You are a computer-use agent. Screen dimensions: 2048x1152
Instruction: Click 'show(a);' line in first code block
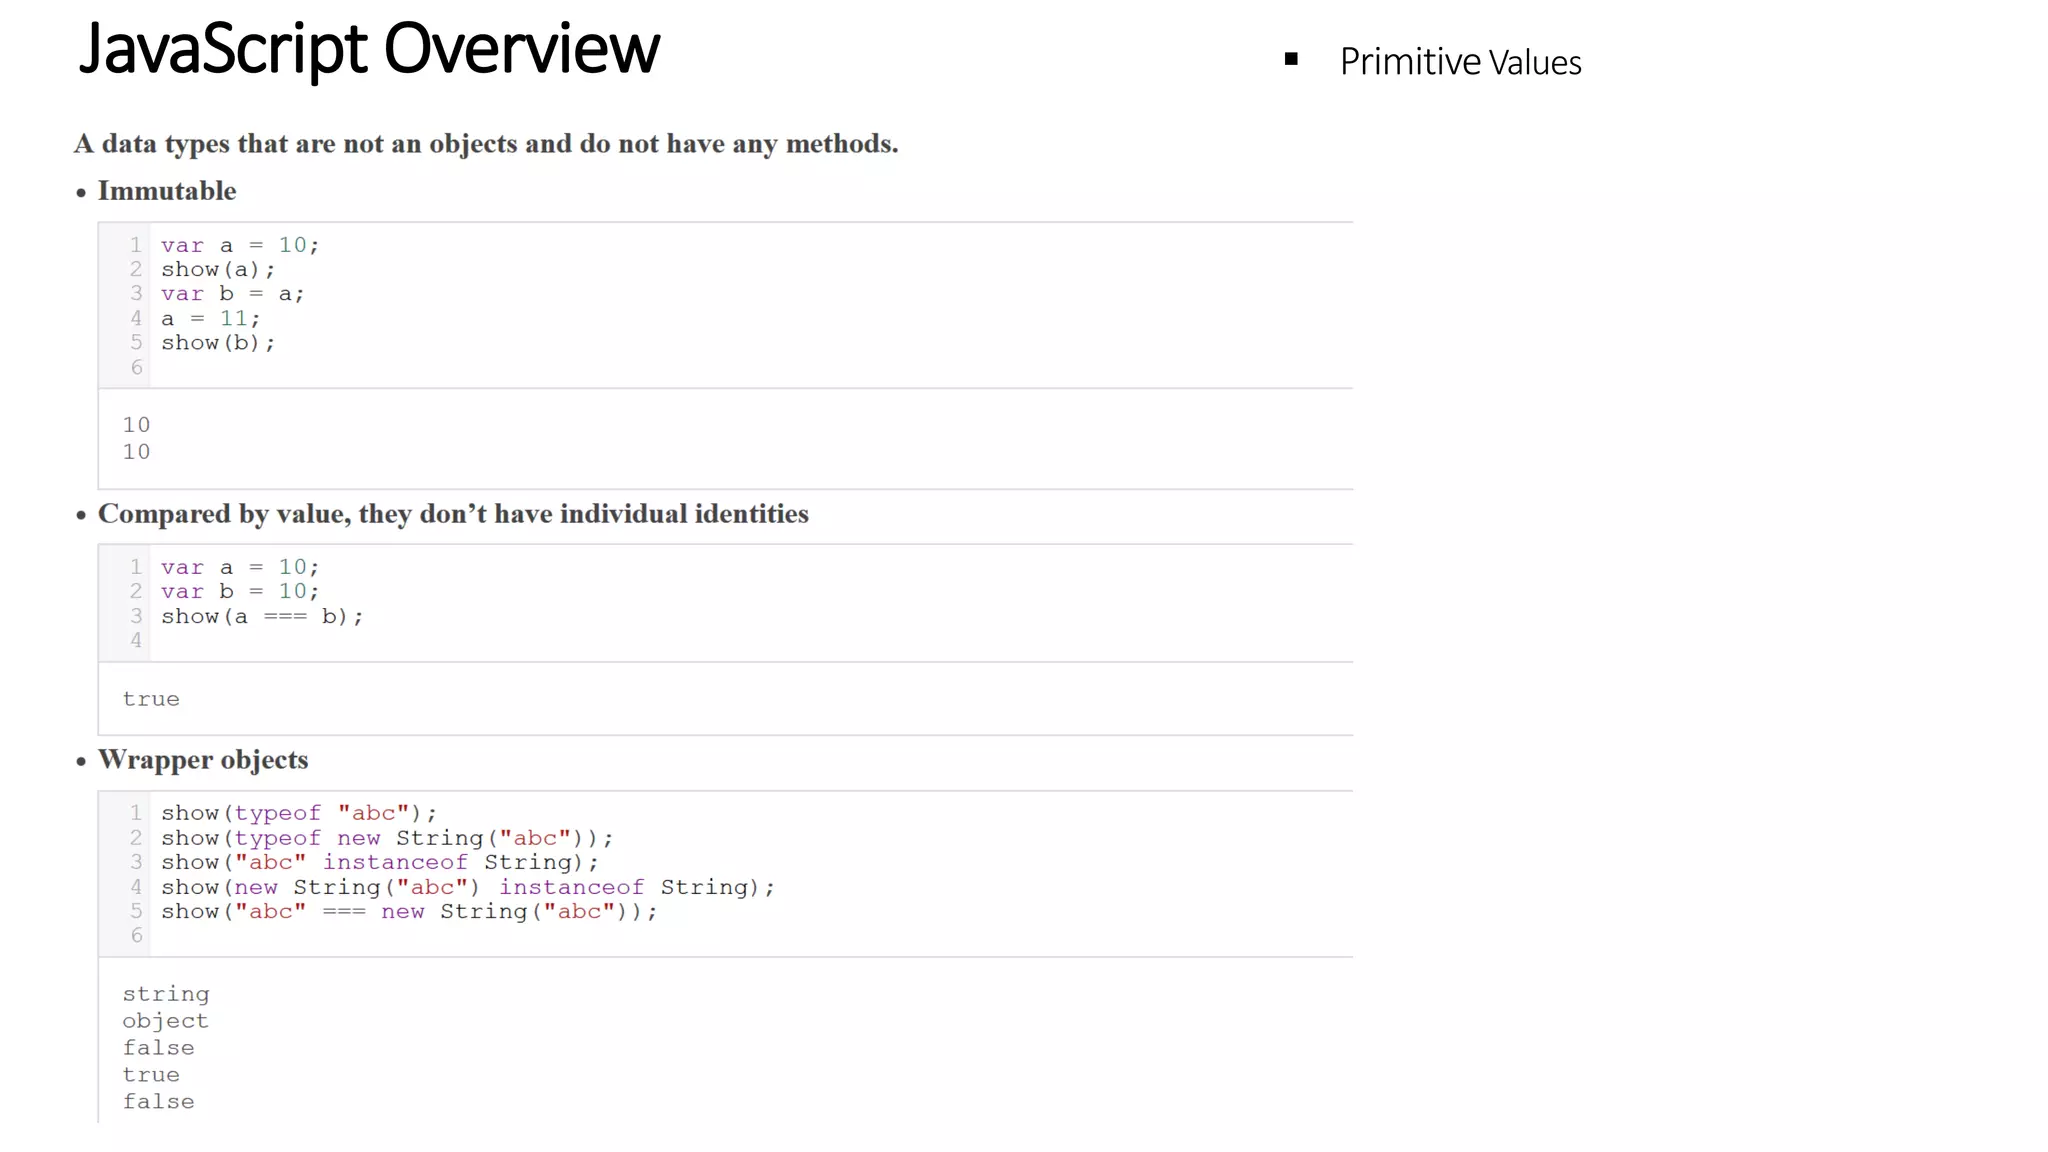click(218, 269)
